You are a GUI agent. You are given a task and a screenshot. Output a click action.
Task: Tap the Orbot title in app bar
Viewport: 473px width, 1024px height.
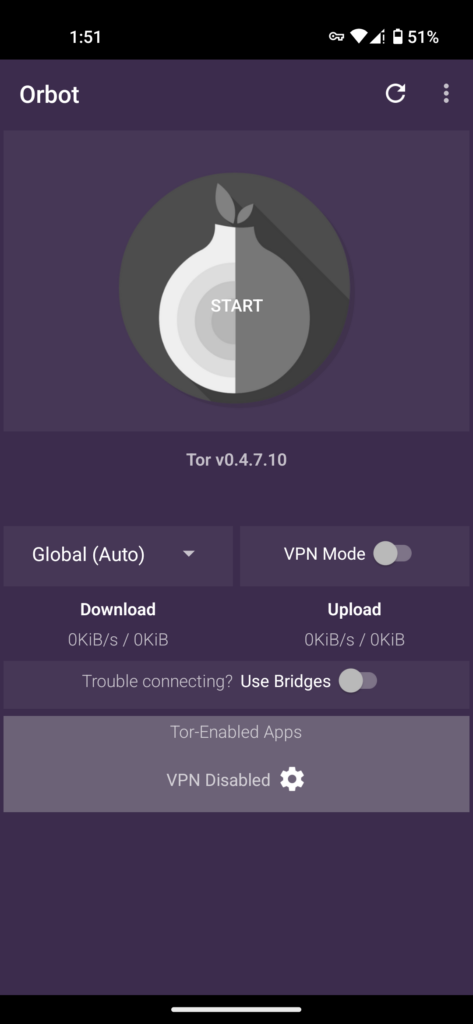50,95
